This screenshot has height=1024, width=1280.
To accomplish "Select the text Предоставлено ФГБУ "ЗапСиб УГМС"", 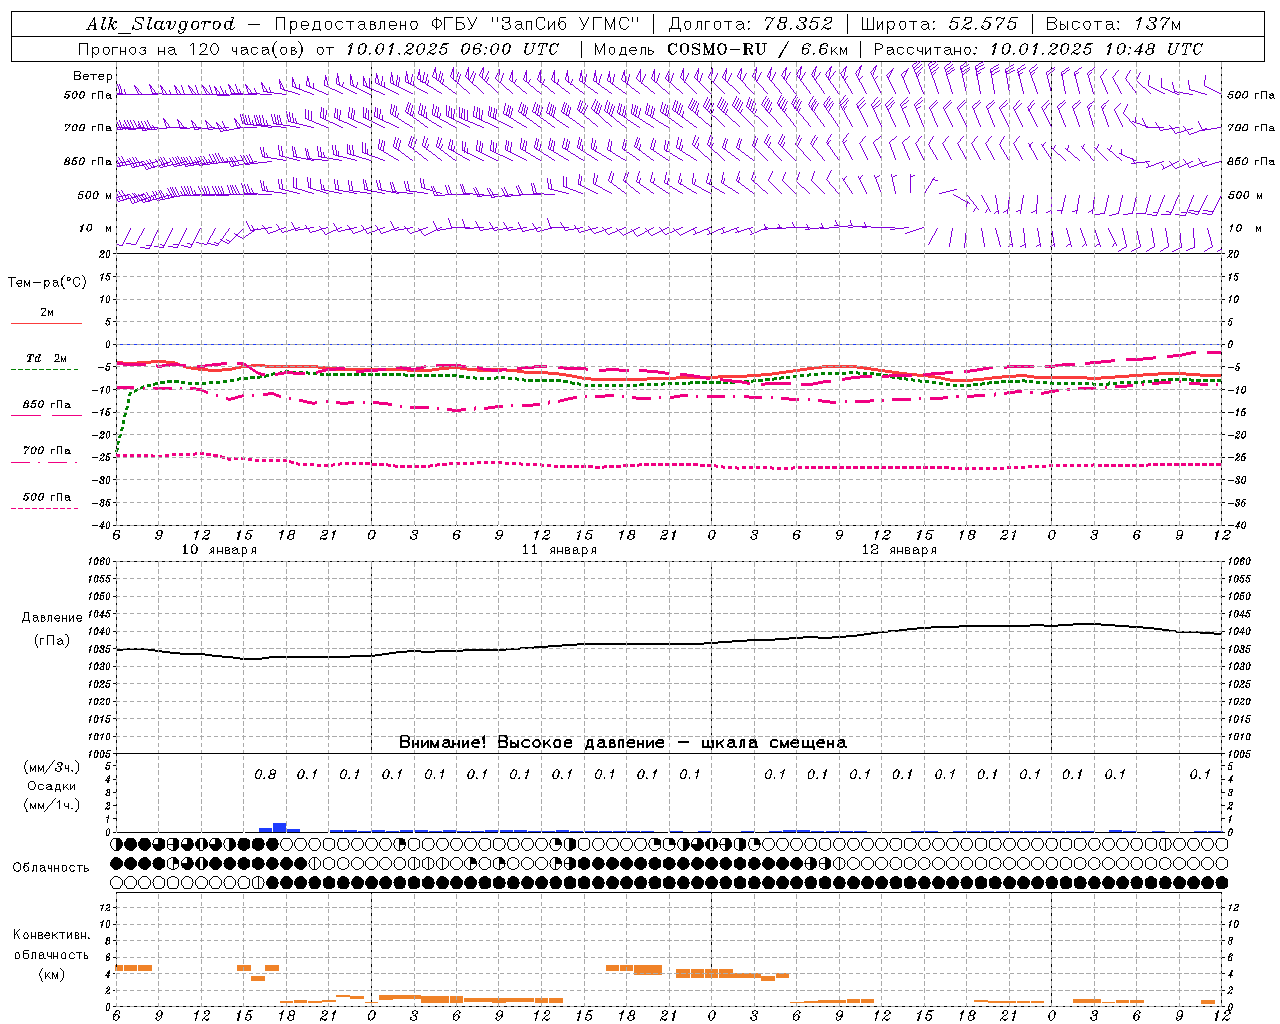I will [456, 24].
